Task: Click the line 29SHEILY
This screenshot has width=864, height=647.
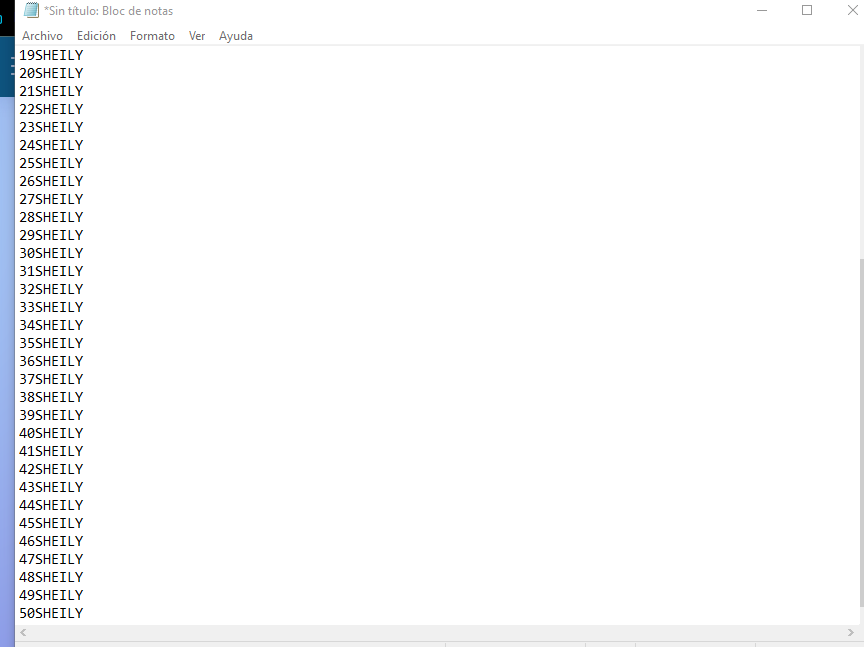Action: (x=51, y=235)
